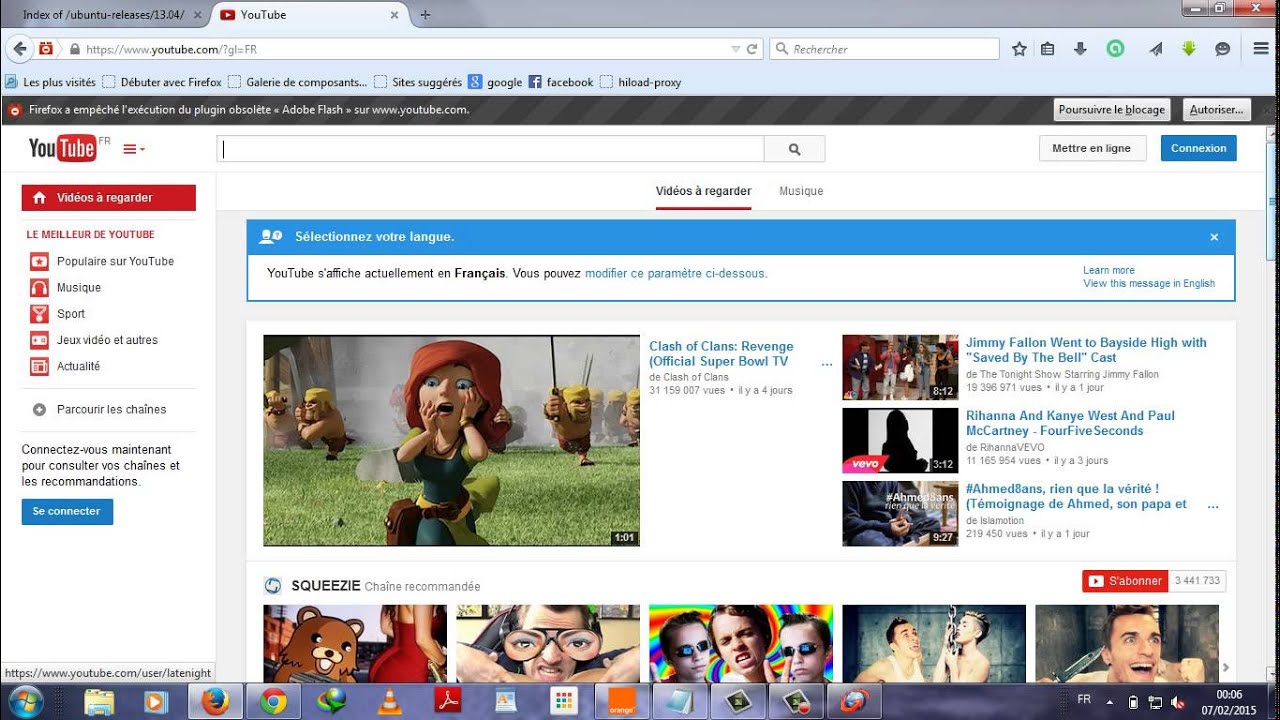Click next arrow in Squeezie video row
Viewport: 1280px width, 720px height.
coord(1226,668)
